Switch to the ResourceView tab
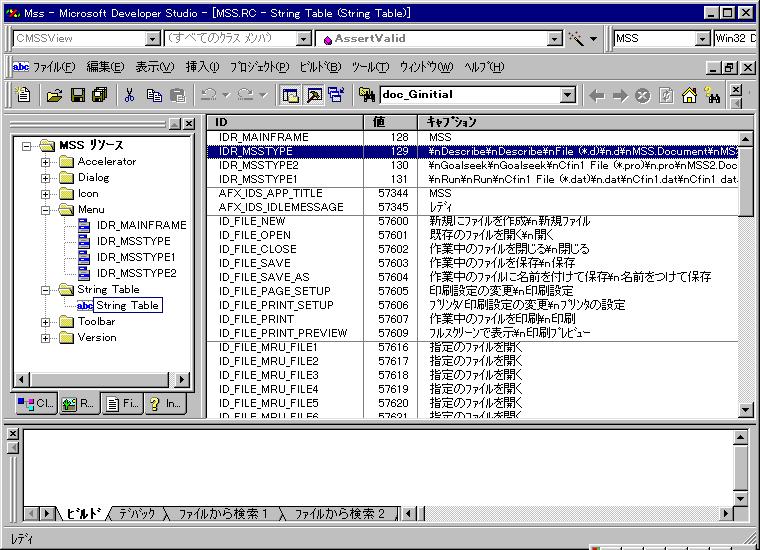The image size is (760, 550). point(79,403)
